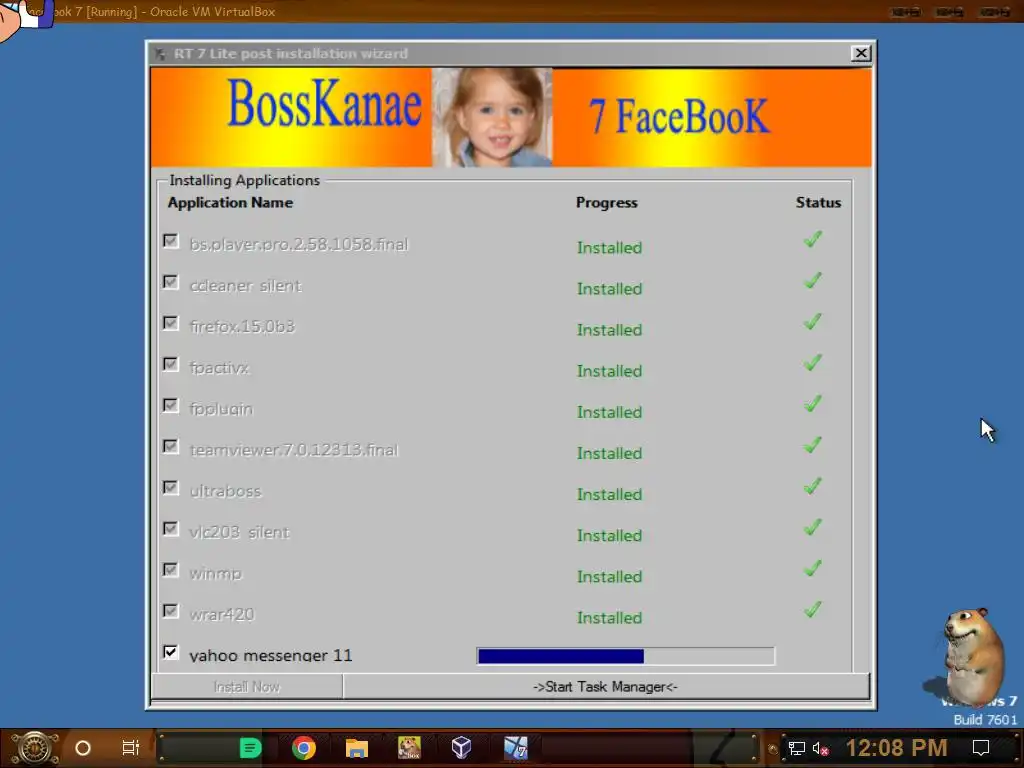Click the child photo in the banner

coord(492,118)
